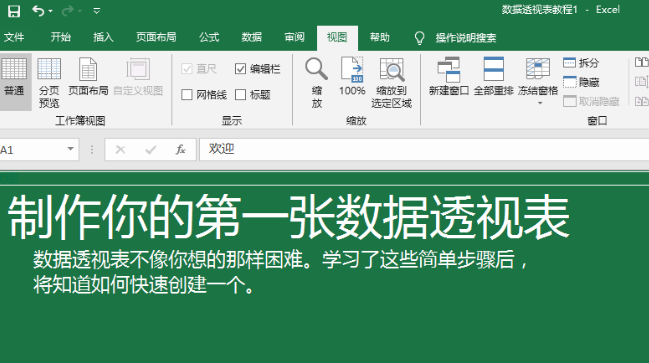649x363 pixels.
Task: Click the 取消隐藏 unhide button
Action: [591, 101]
